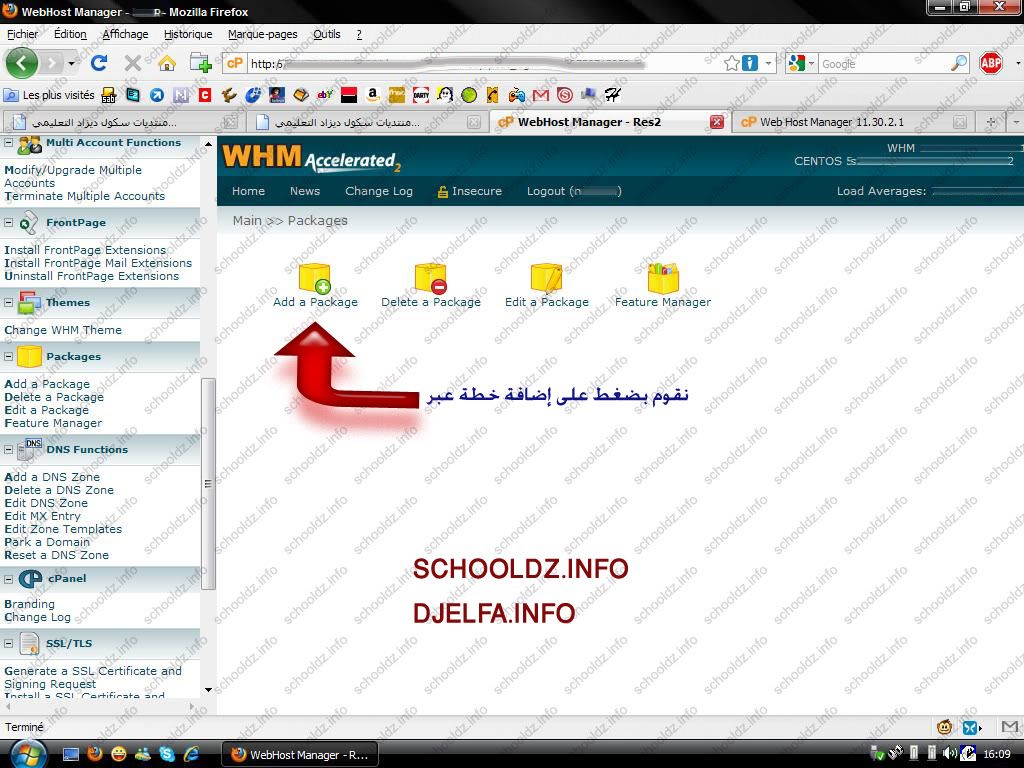Click the Packages yellow box sidebar icon
Image resolution: width=1024 pixels, height=768 pixels.
tap(29, 357)
